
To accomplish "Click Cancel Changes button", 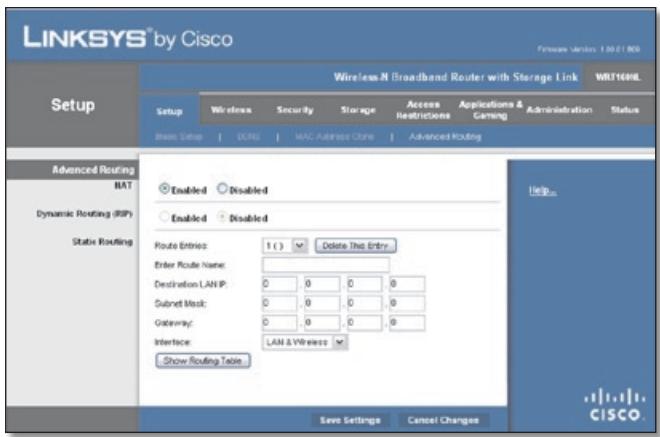I will pos(443,420).
